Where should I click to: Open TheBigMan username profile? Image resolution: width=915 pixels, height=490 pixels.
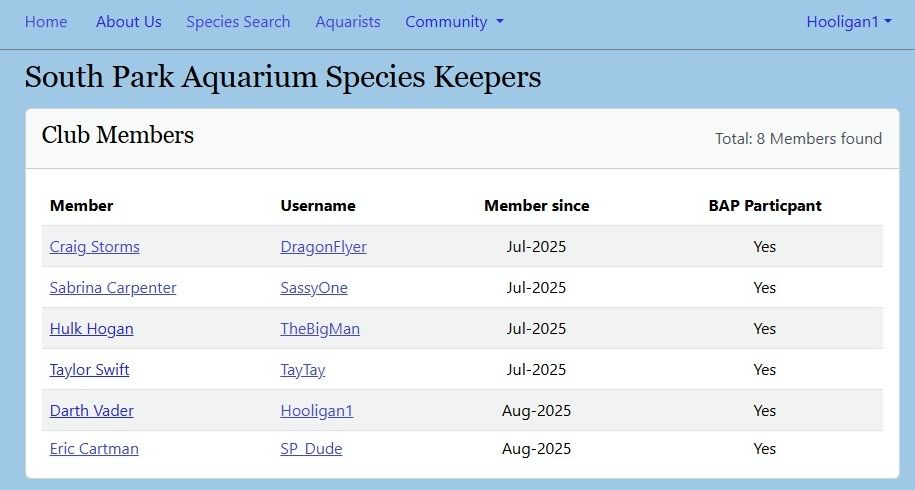pyautogui.click(x=320, y=328)
